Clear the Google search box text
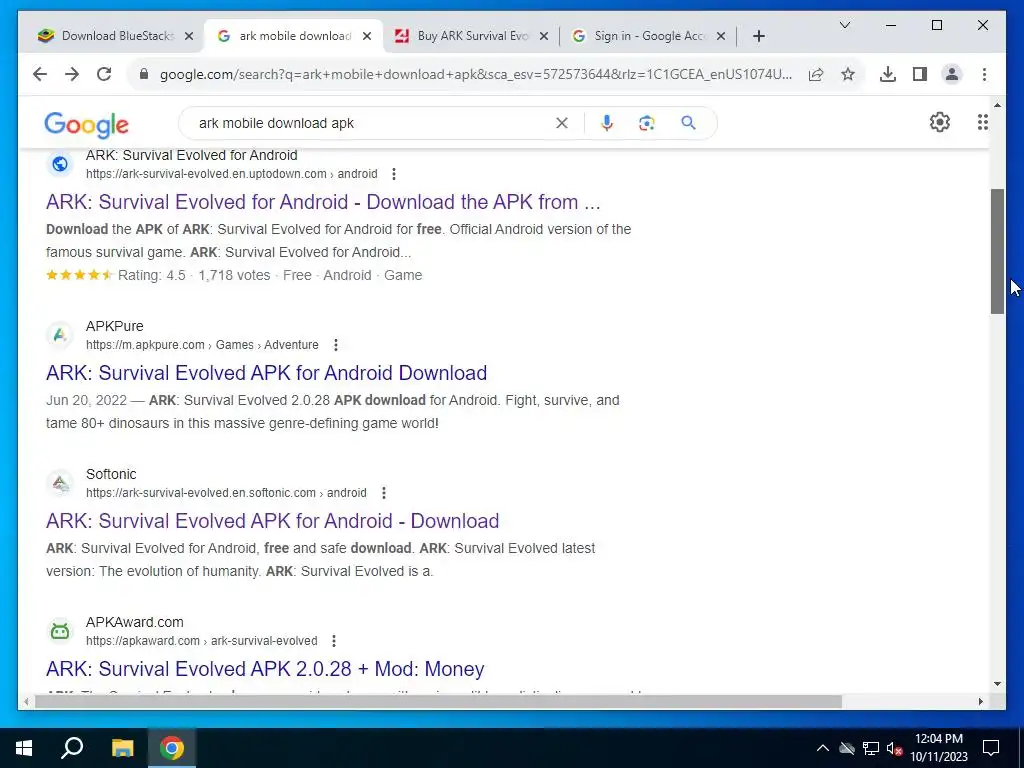The height and width of the screenshot is (768, 1024). (562, 123)
